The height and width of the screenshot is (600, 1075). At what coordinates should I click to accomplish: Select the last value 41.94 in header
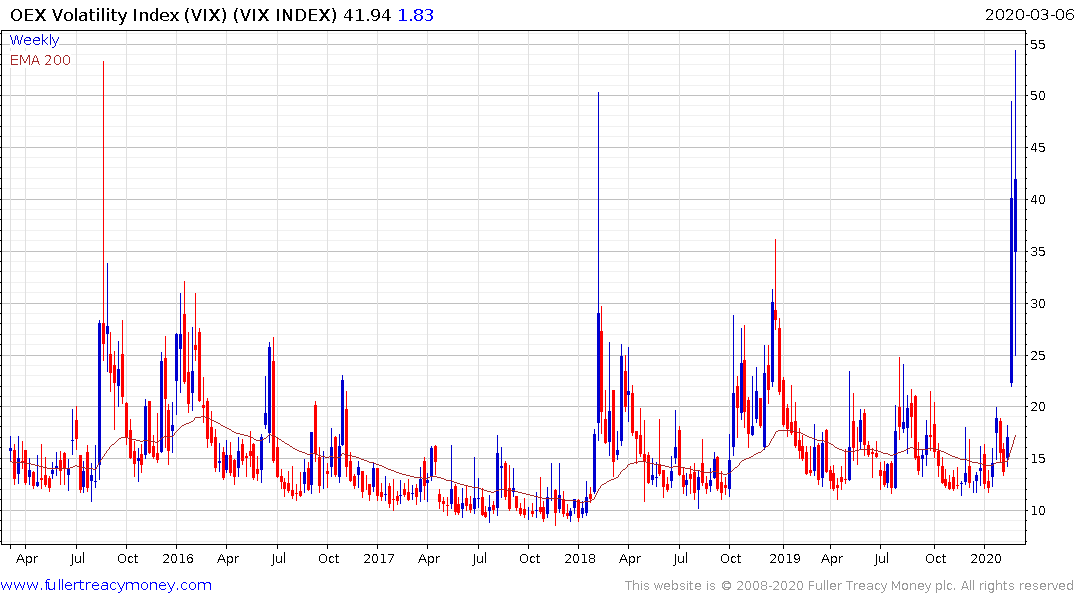coord(367,15)
